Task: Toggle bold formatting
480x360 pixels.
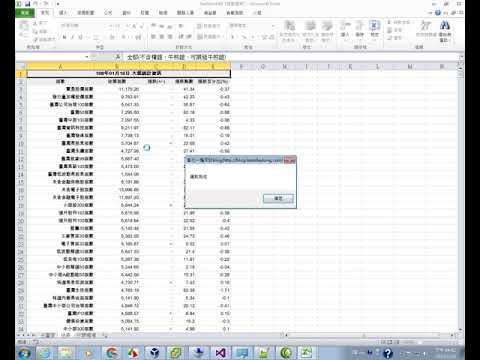Action: (64, 37)
